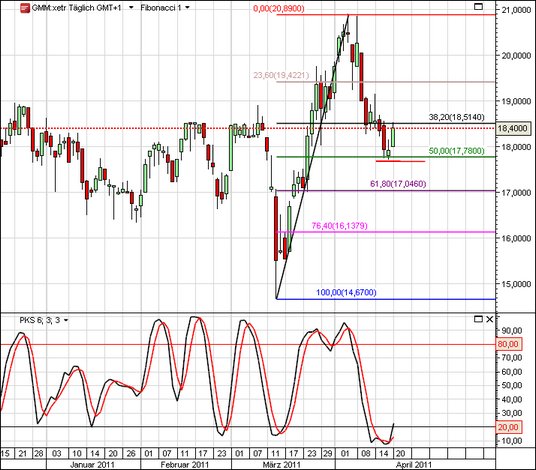Click the 20,00 oversold level tag
Image resolution: width=536 pixels, height=470 pixels.
[508, 427]
